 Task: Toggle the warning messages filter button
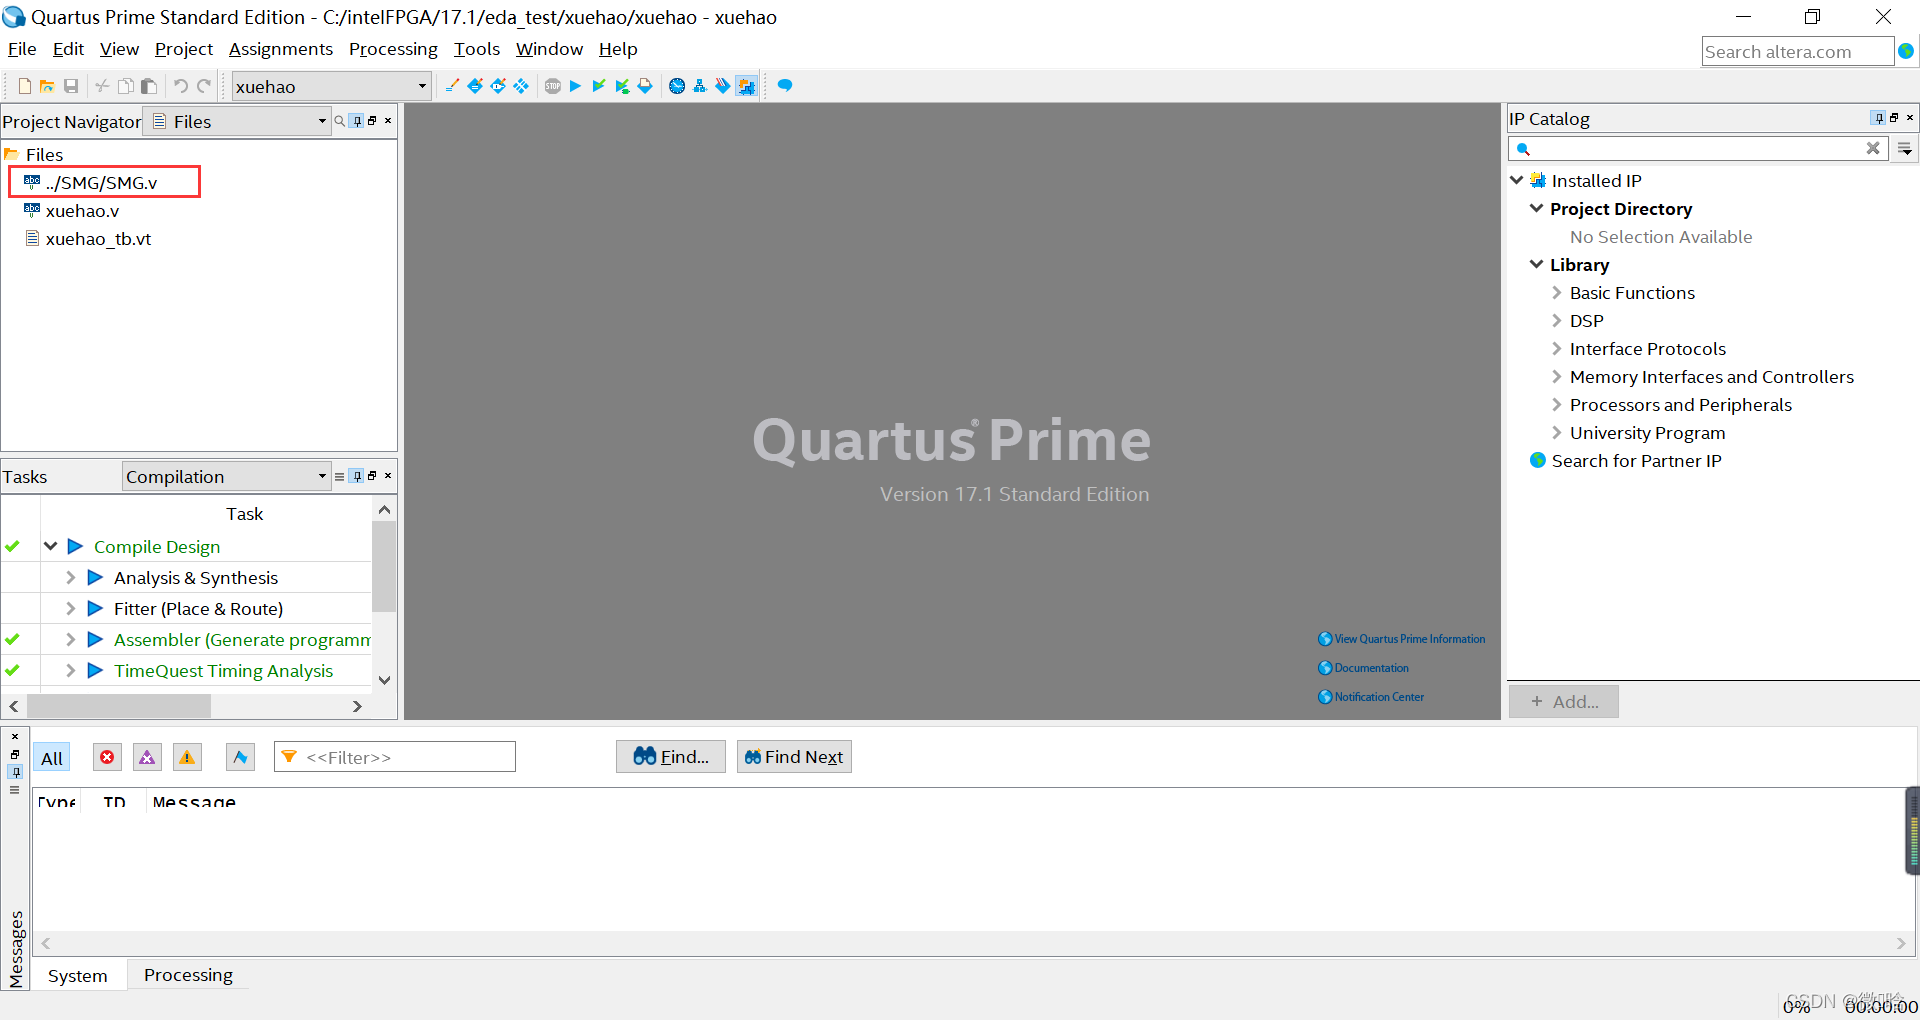187,757
